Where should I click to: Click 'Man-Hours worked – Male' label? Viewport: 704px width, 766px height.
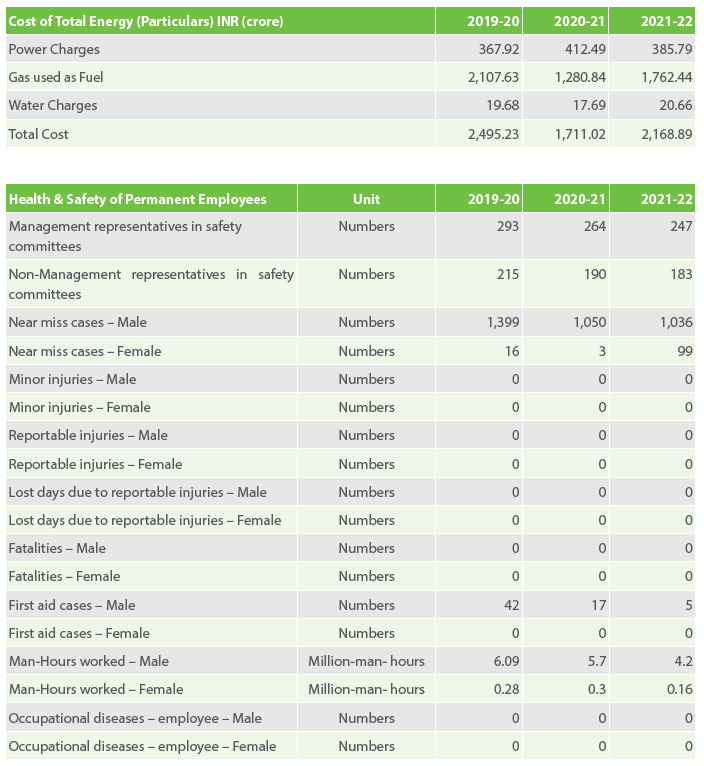[x=88, y=661]
